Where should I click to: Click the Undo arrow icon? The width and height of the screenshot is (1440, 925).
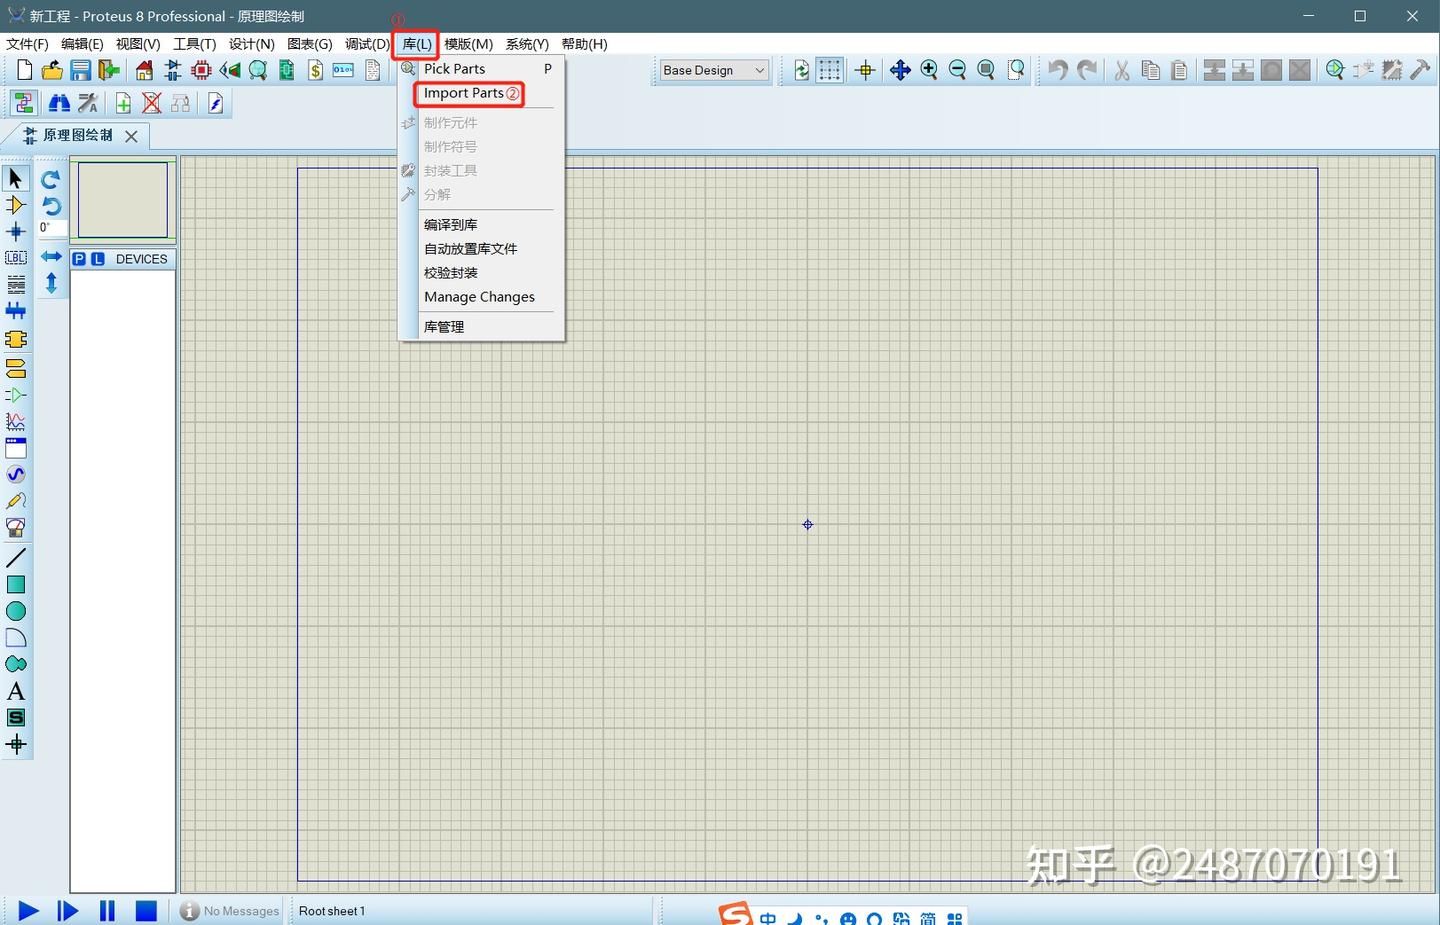tap(1058, 70)
